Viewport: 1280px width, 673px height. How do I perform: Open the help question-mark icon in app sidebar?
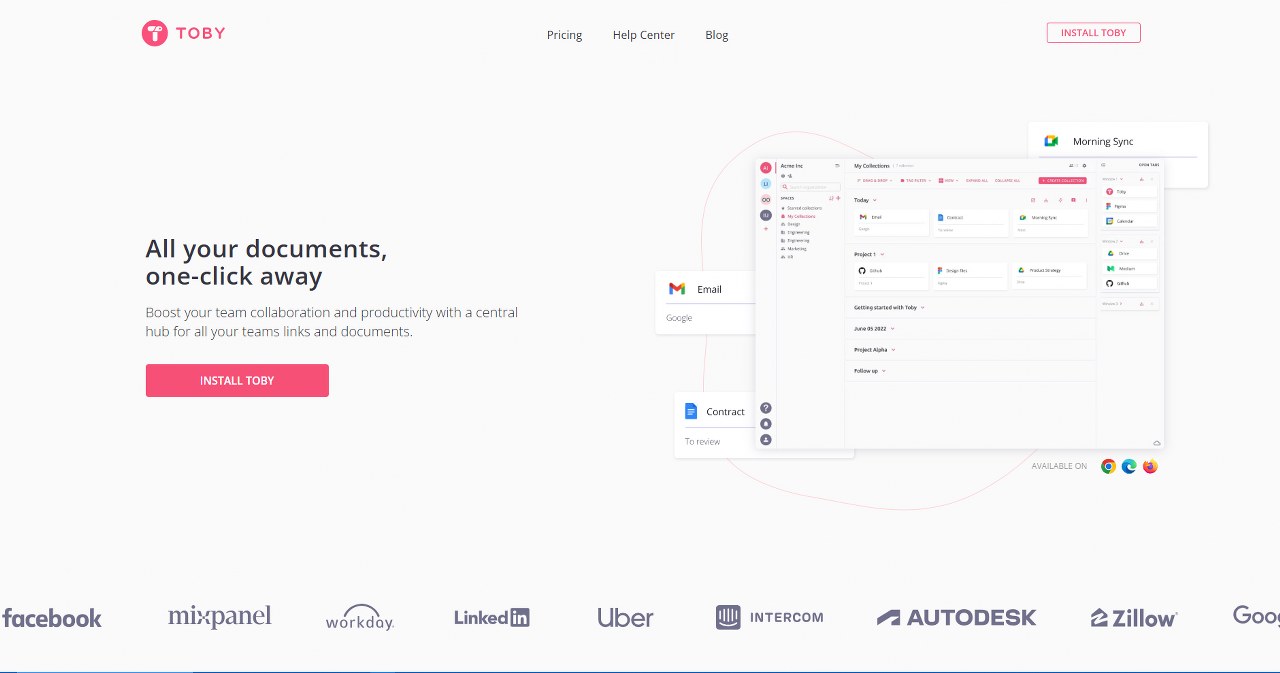[x=766, y=408]
